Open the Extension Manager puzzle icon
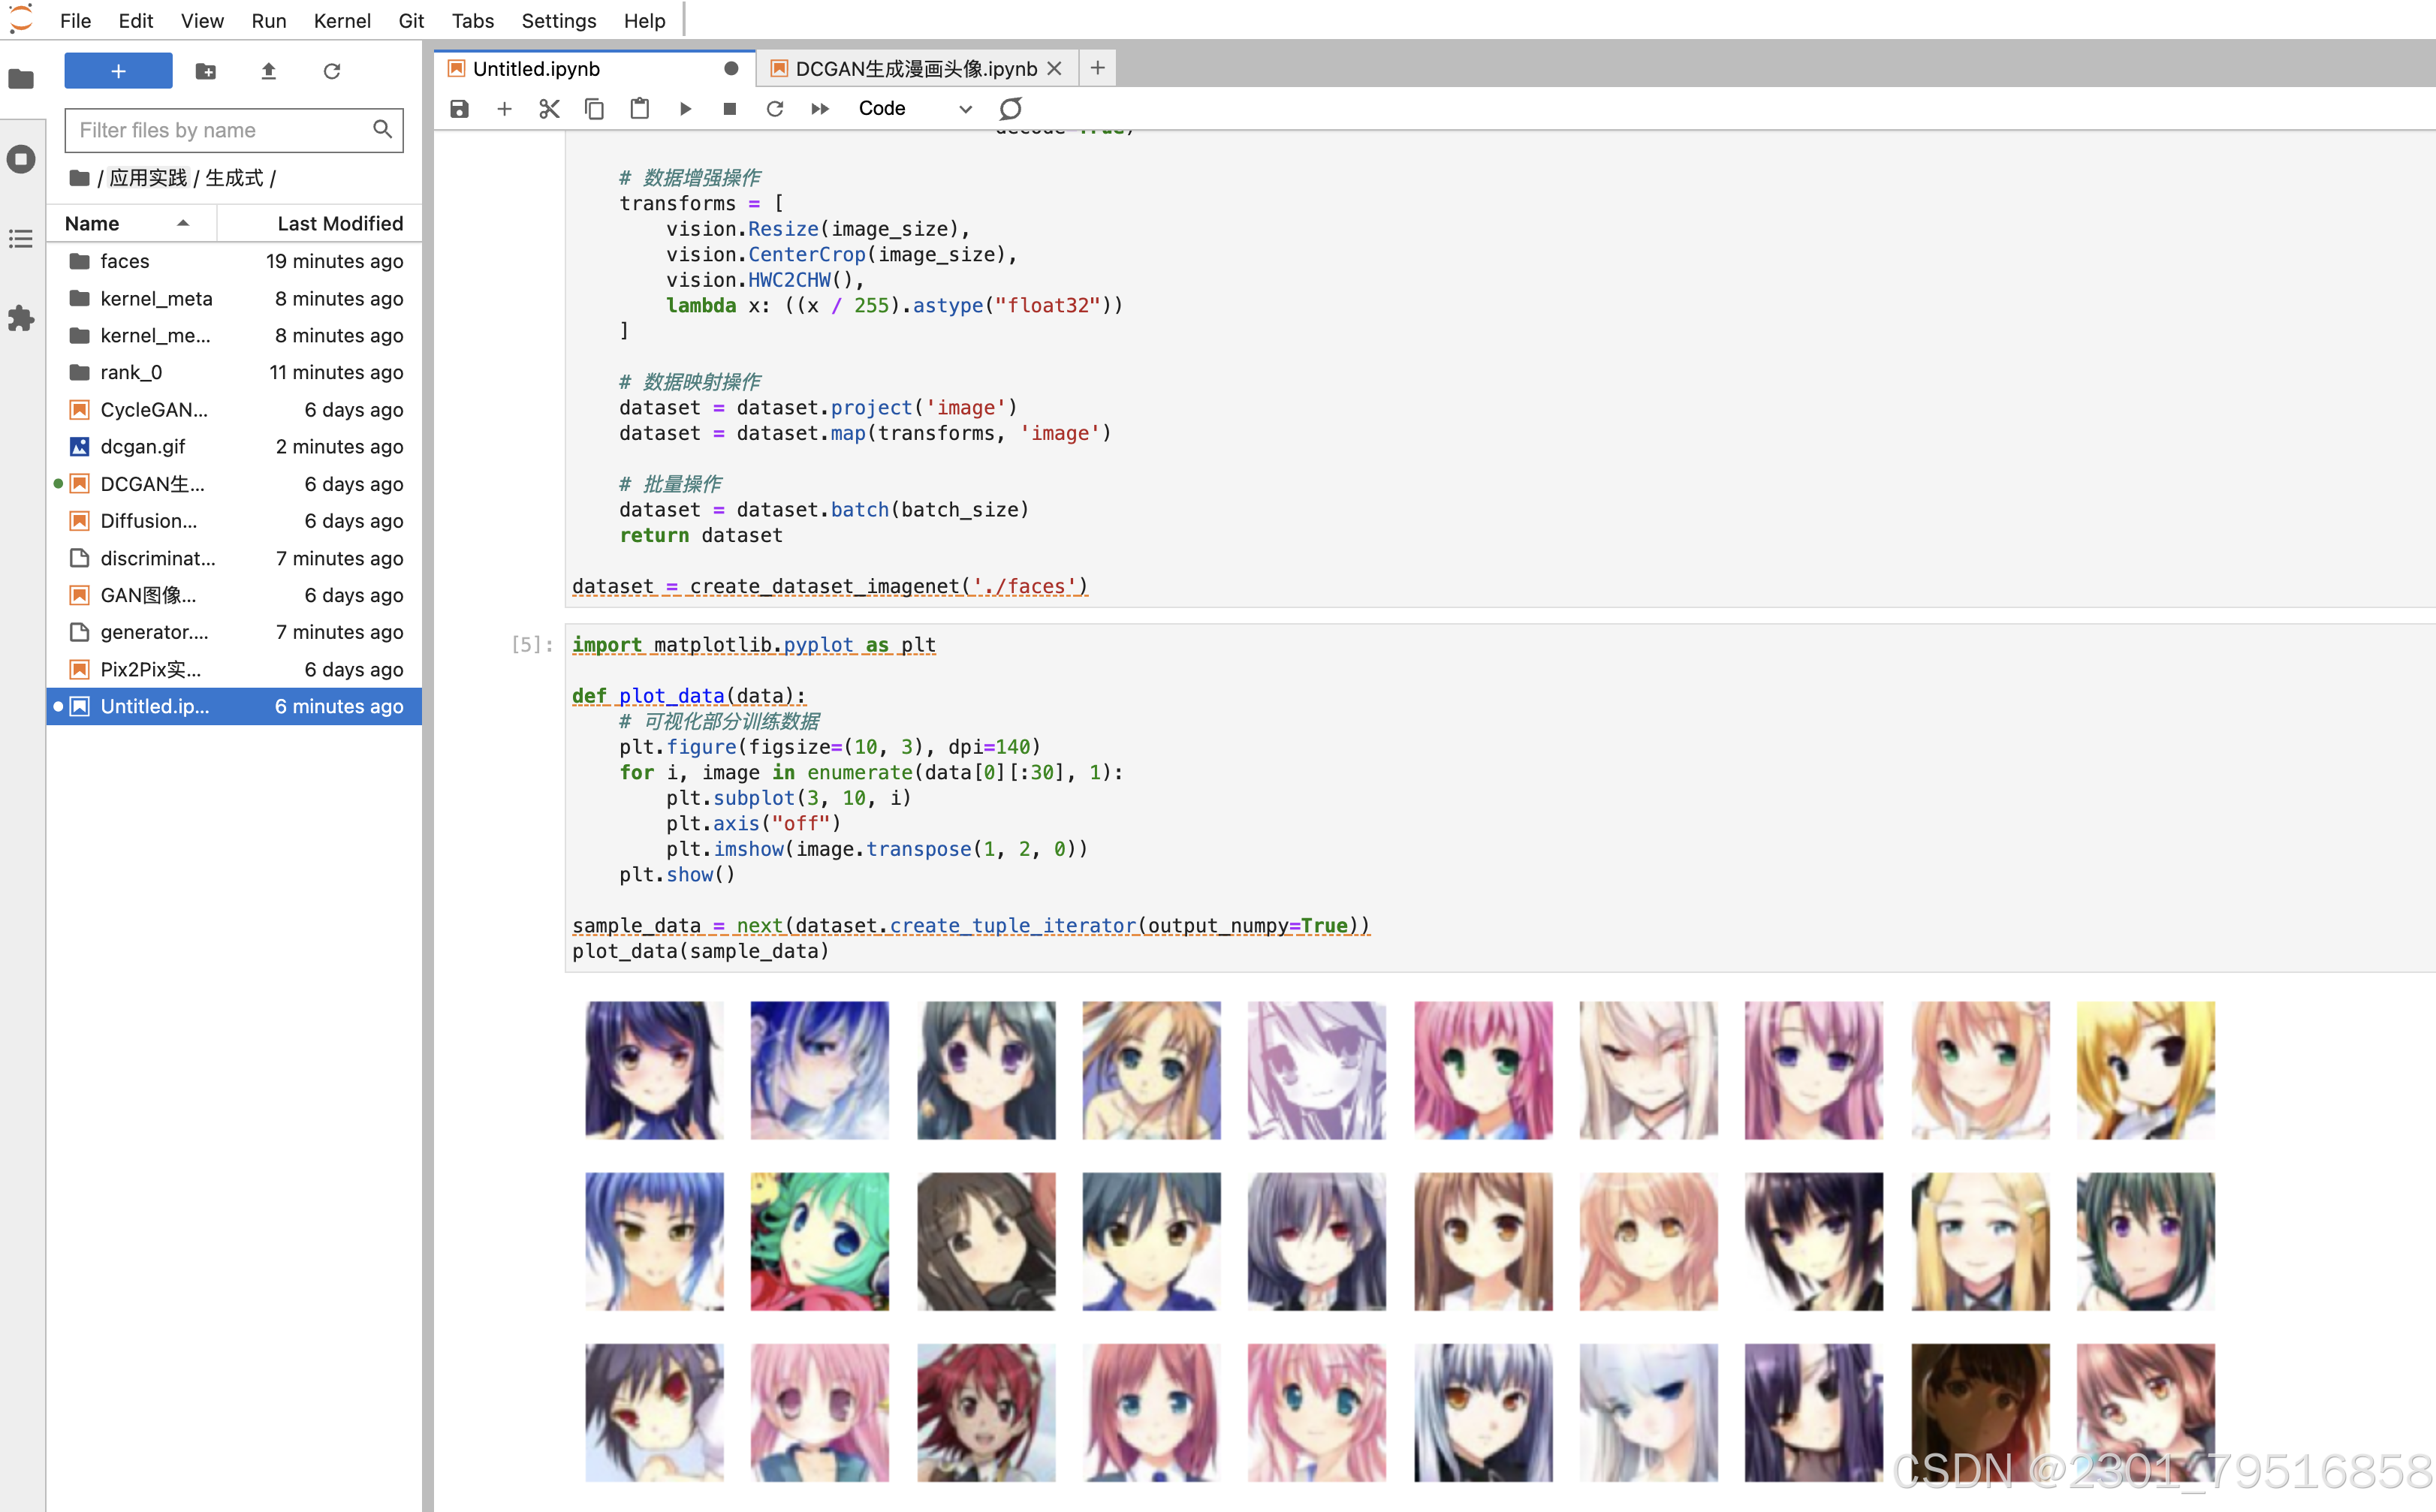This screenshot has height=1512, width=2436. 21,319
